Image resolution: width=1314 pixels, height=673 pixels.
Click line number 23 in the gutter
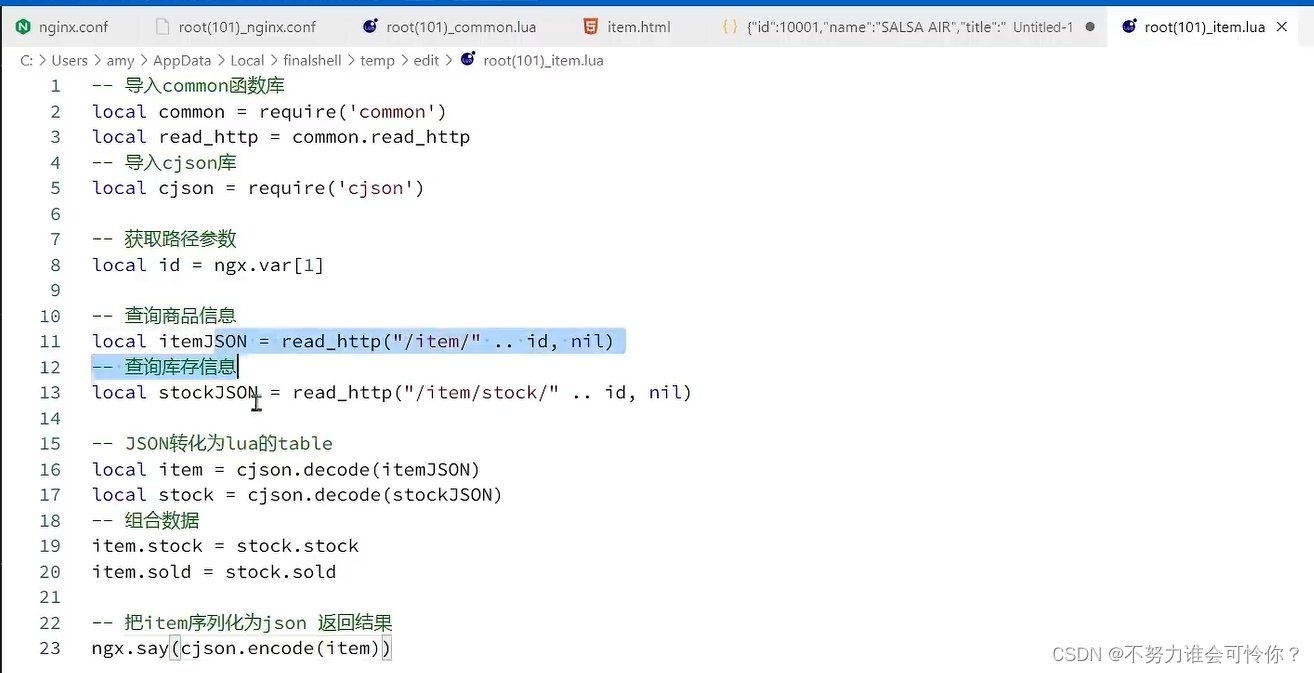(50, 648)
